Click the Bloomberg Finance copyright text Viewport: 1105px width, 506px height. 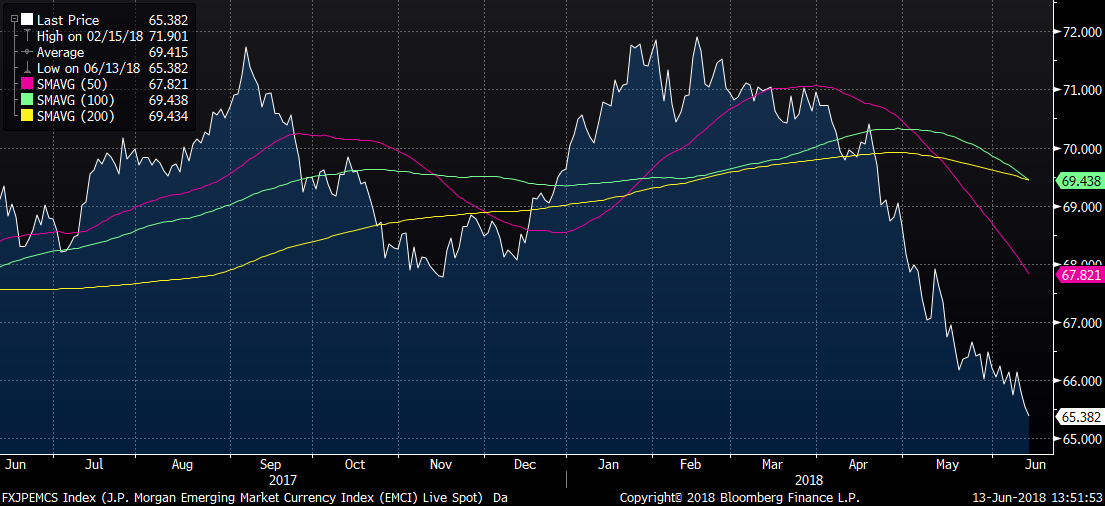tap(740, 498)
